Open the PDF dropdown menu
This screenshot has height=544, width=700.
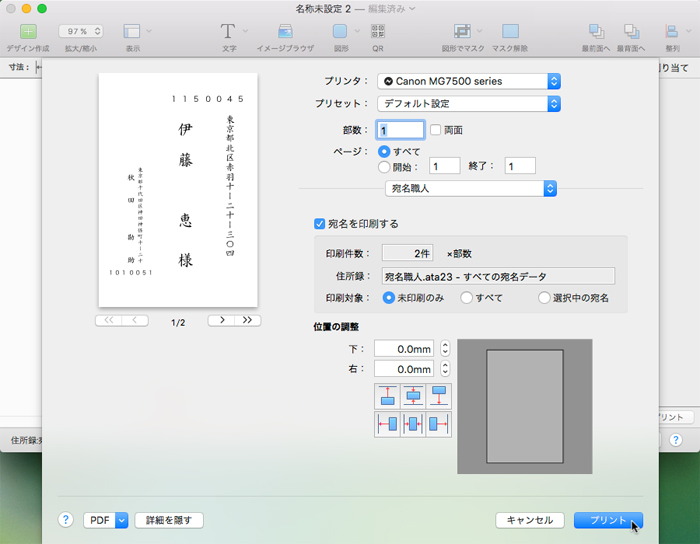(106, 520)
